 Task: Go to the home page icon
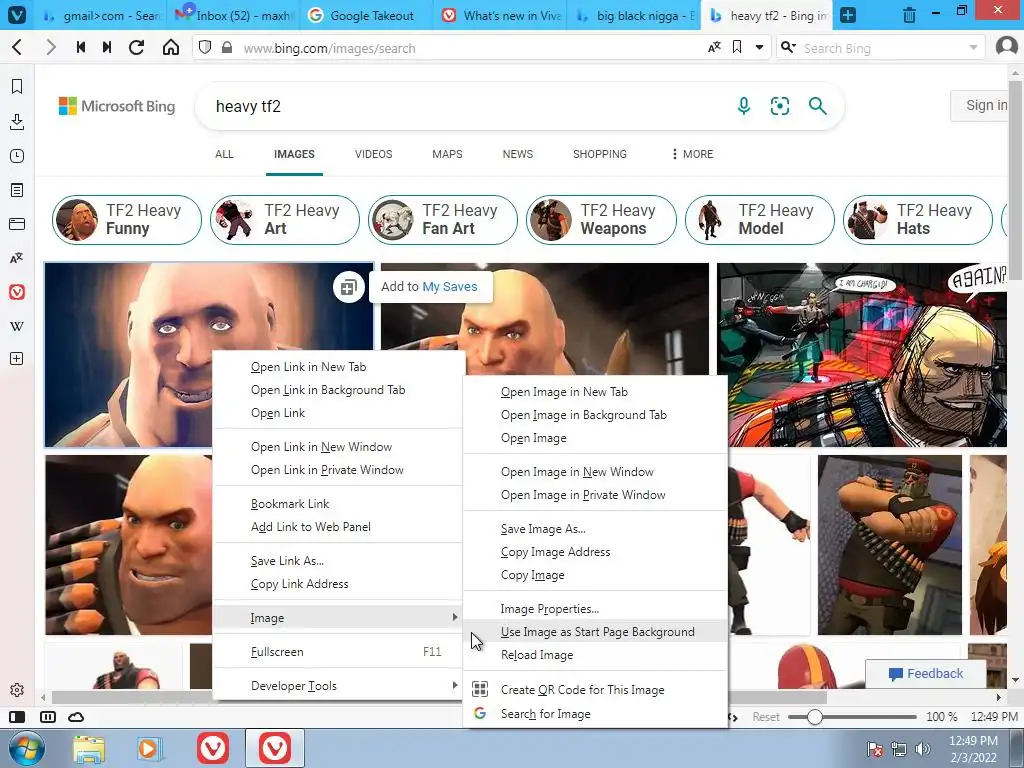point(170,47)
